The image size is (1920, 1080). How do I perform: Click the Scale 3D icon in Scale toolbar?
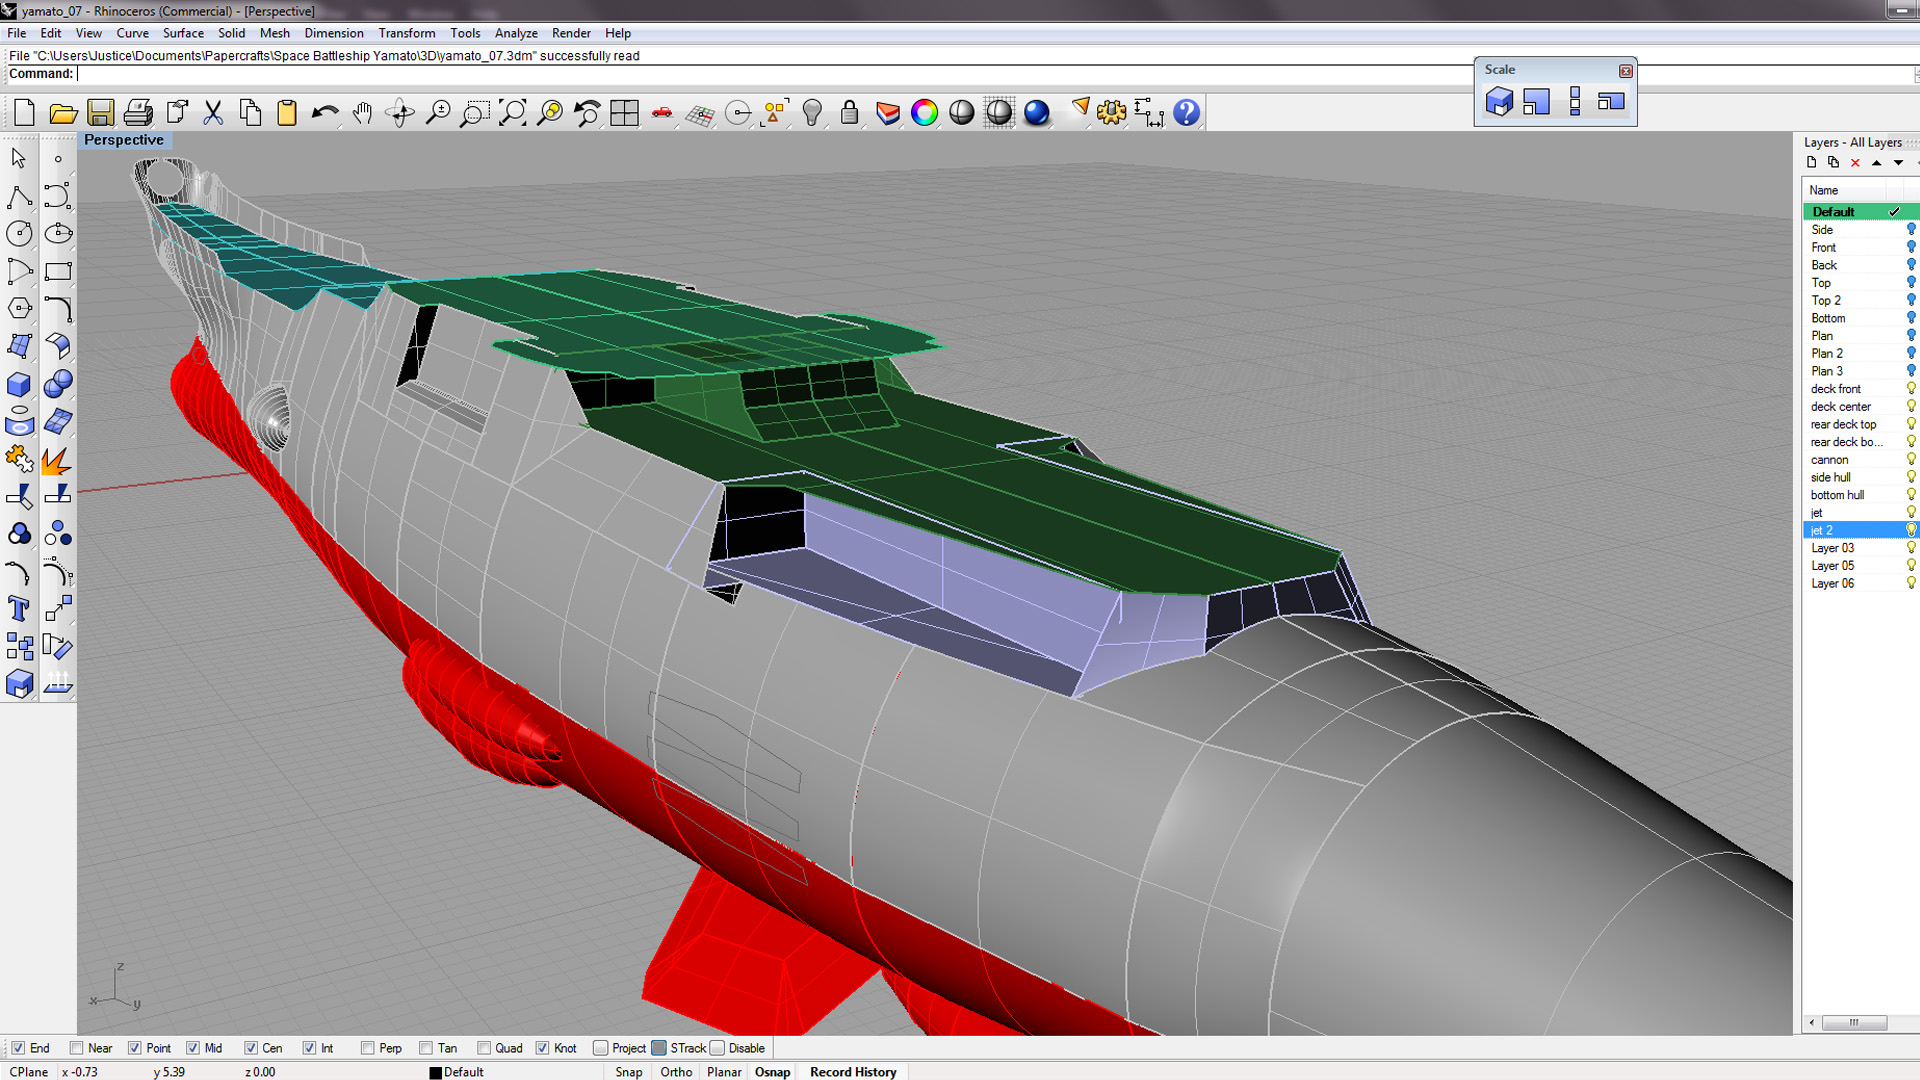1499,102
